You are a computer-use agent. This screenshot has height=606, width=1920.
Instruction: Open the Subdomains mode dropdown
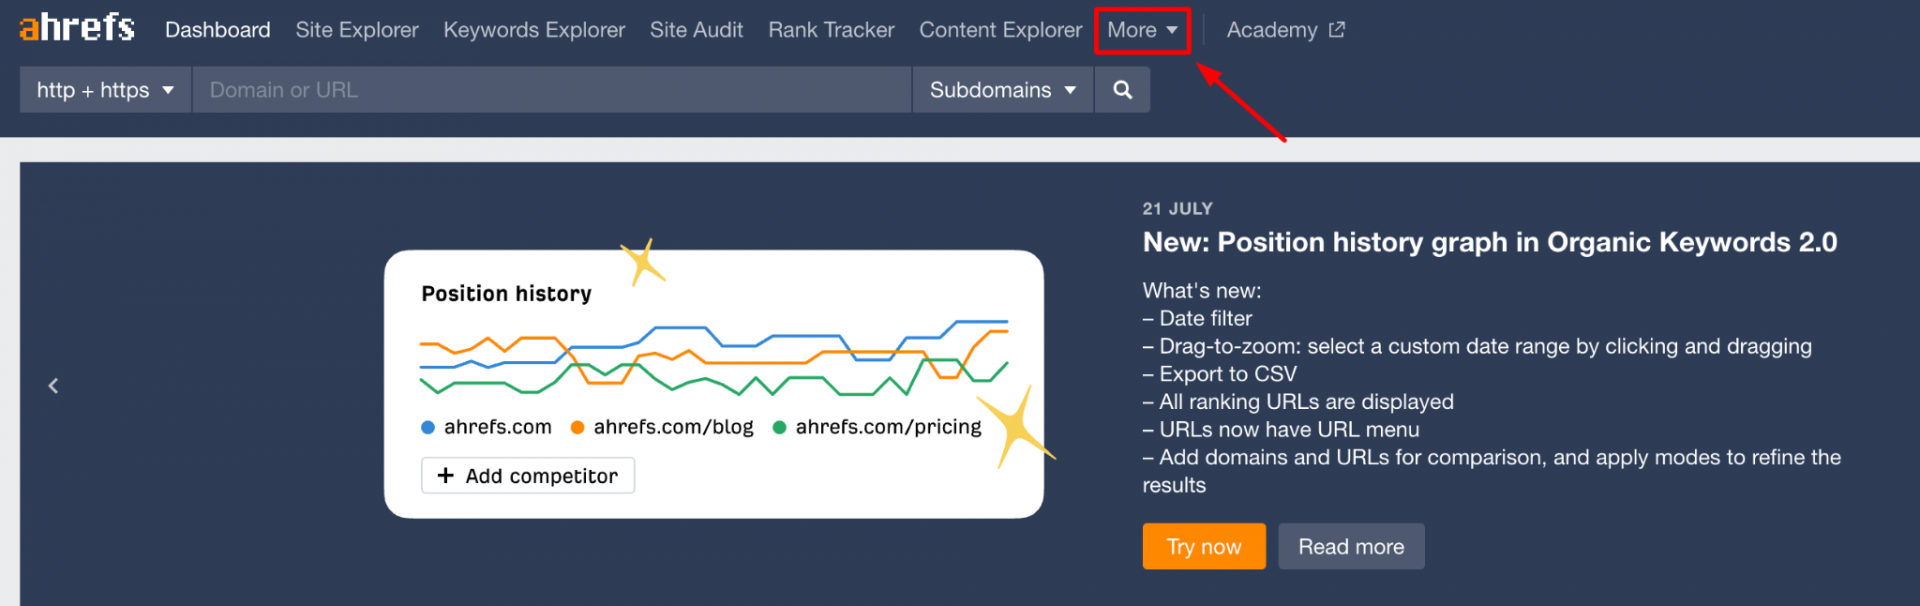(1003, 90)
